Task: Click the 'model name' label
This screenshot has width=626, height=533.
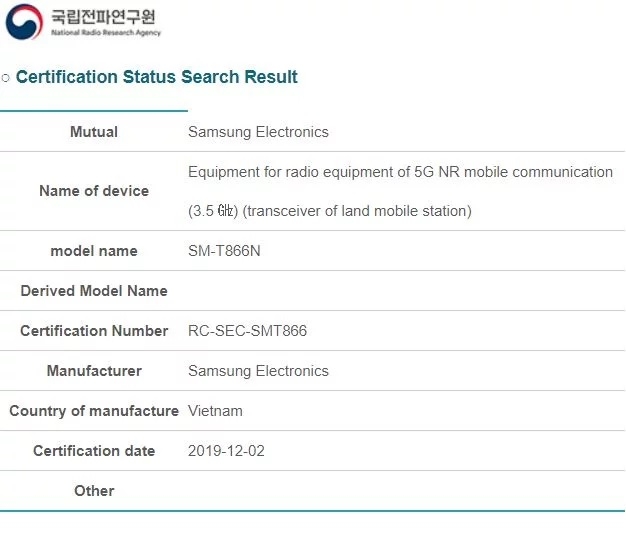Action: point(94,251)
